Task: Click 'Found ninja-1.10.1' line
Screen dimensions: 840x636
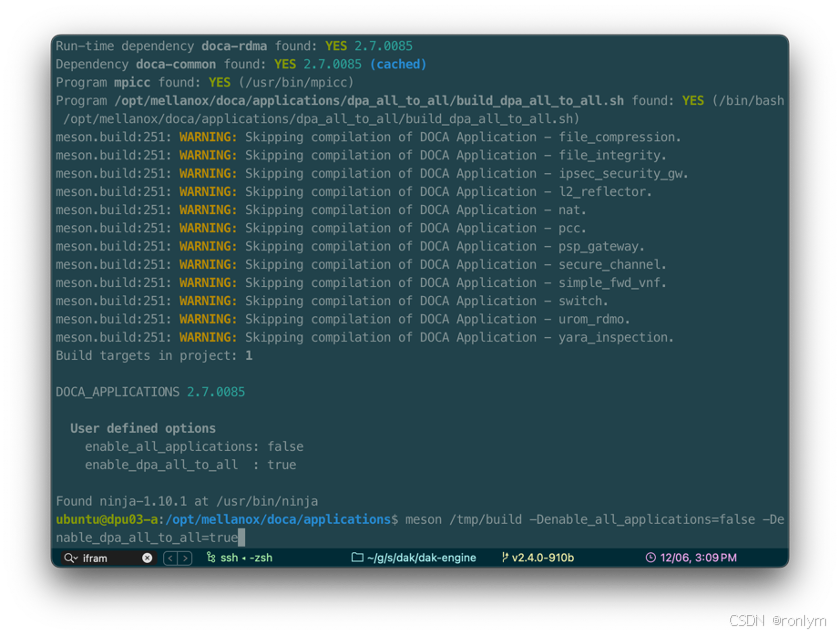Action: point(186,502)
